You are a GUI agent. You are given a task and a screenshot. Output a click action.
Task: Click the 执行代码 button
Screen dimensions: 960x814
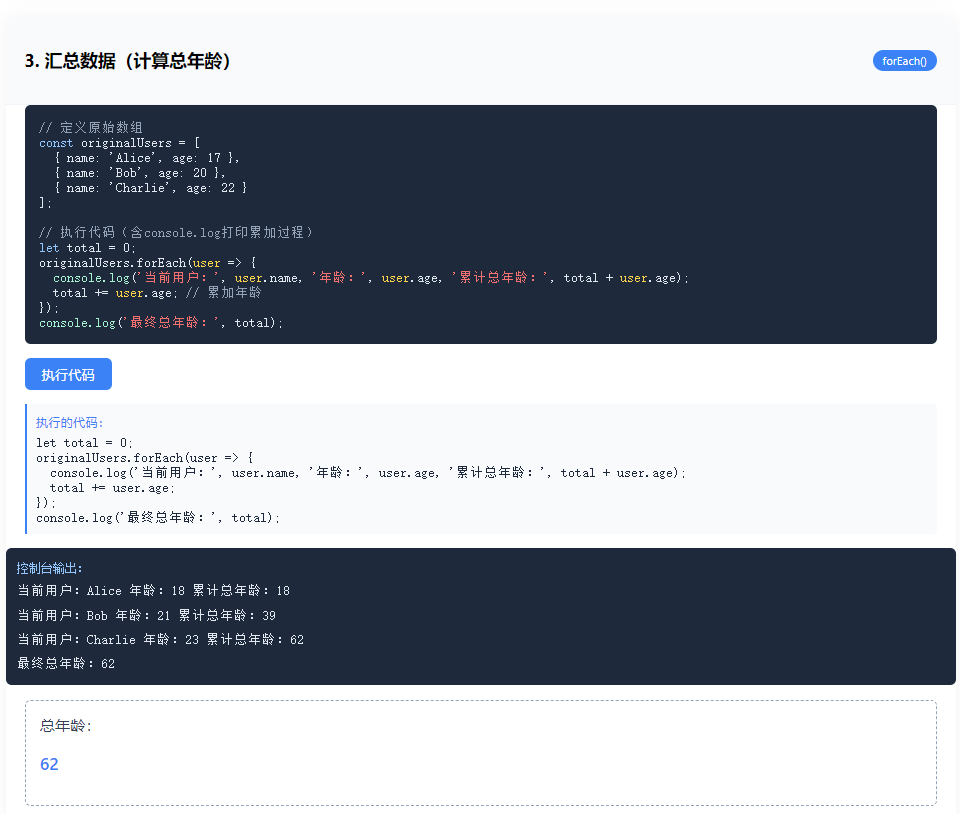point(68,374)
